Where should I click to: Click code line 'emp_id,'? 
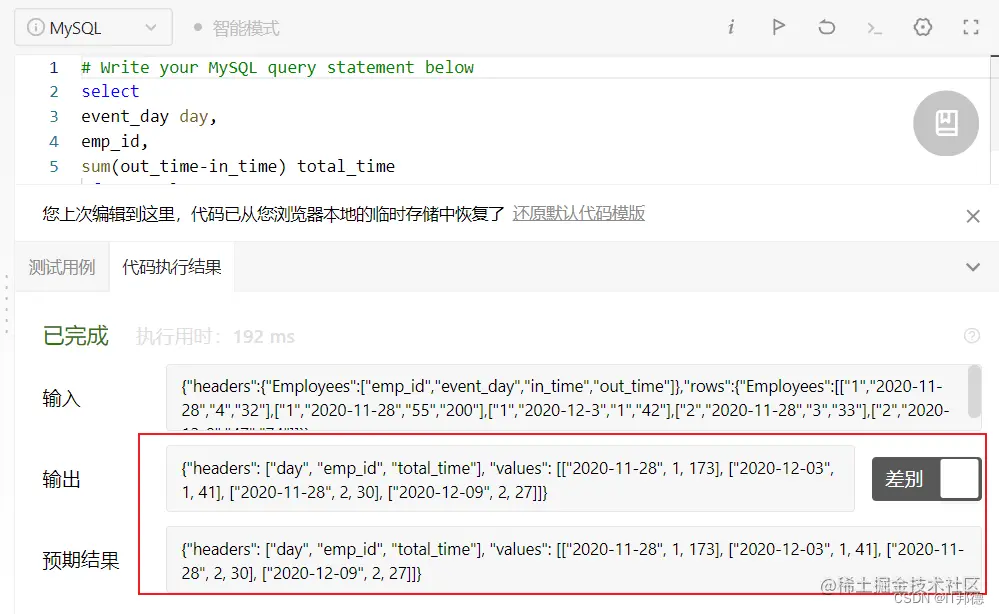(115, 141)
